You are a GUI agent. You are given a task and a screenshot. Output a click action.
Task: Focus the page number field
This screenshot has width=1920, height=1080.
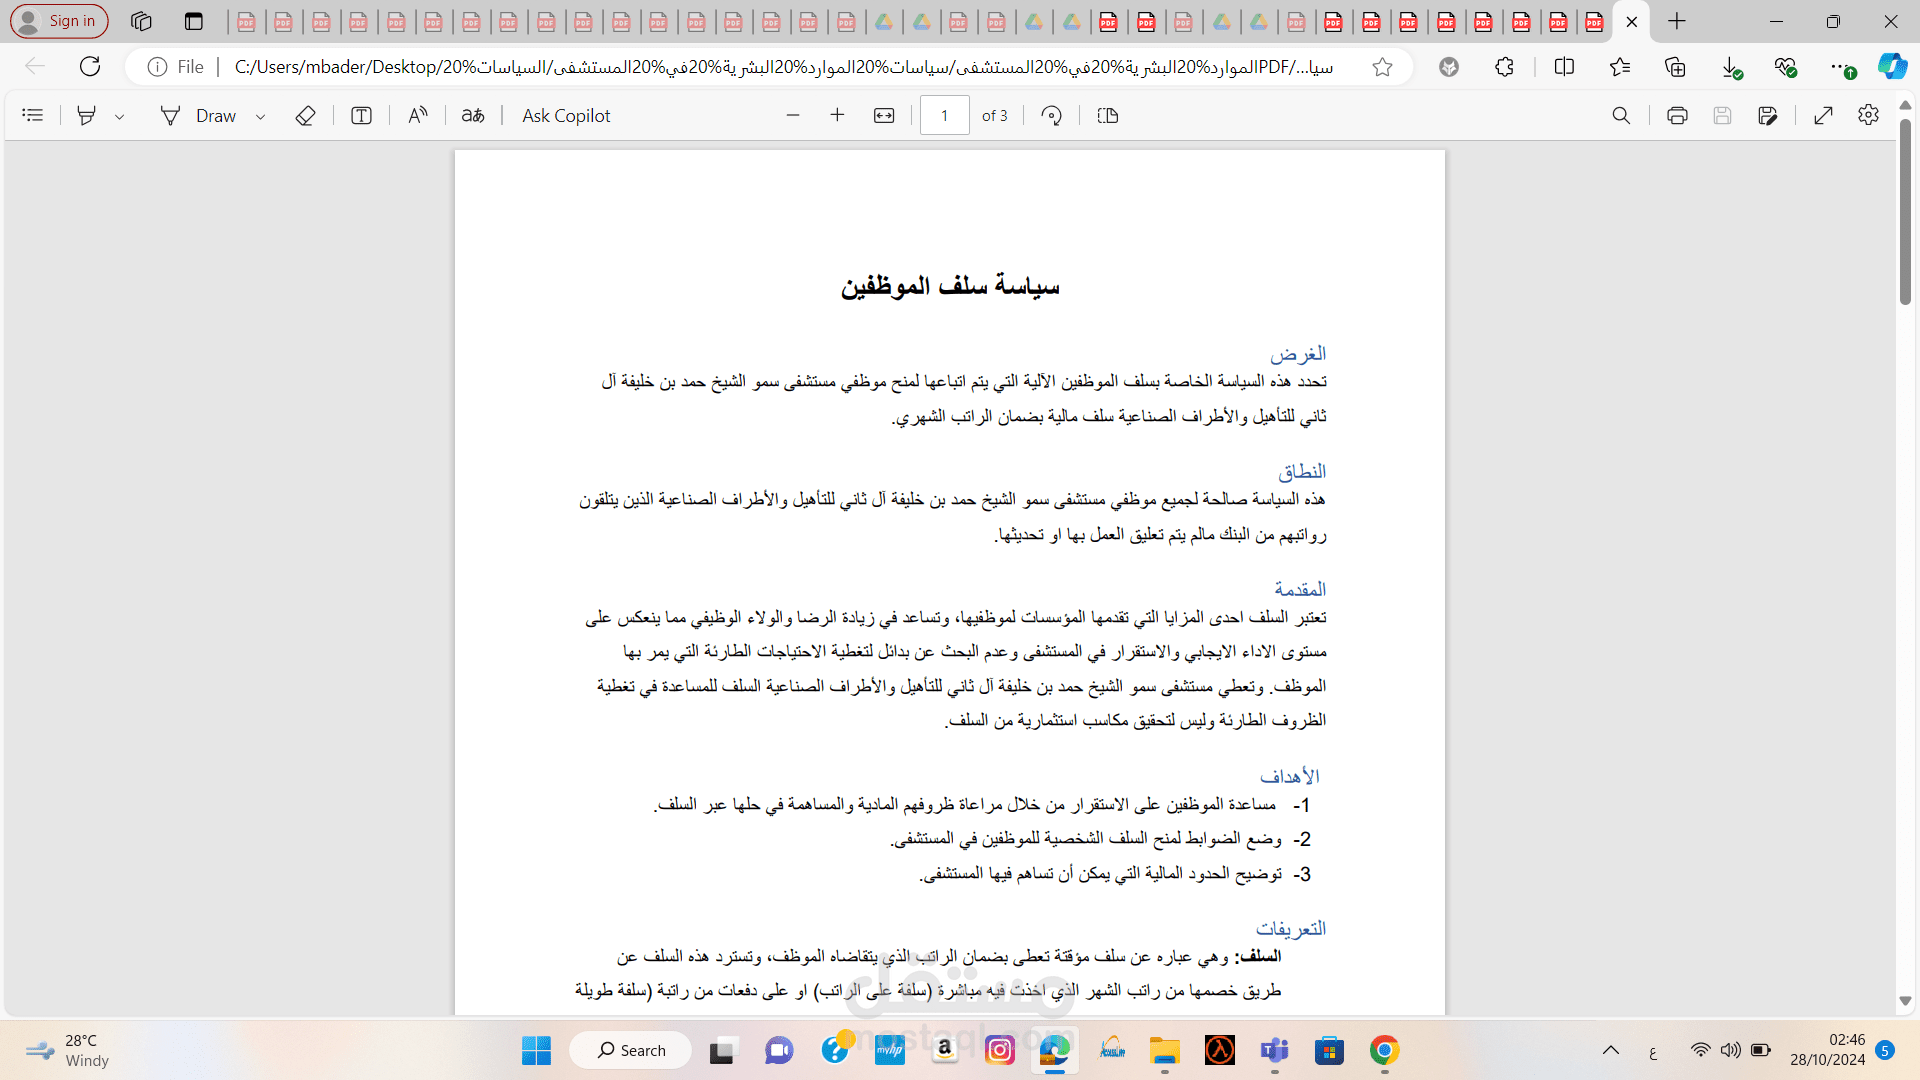coord(944,116)
